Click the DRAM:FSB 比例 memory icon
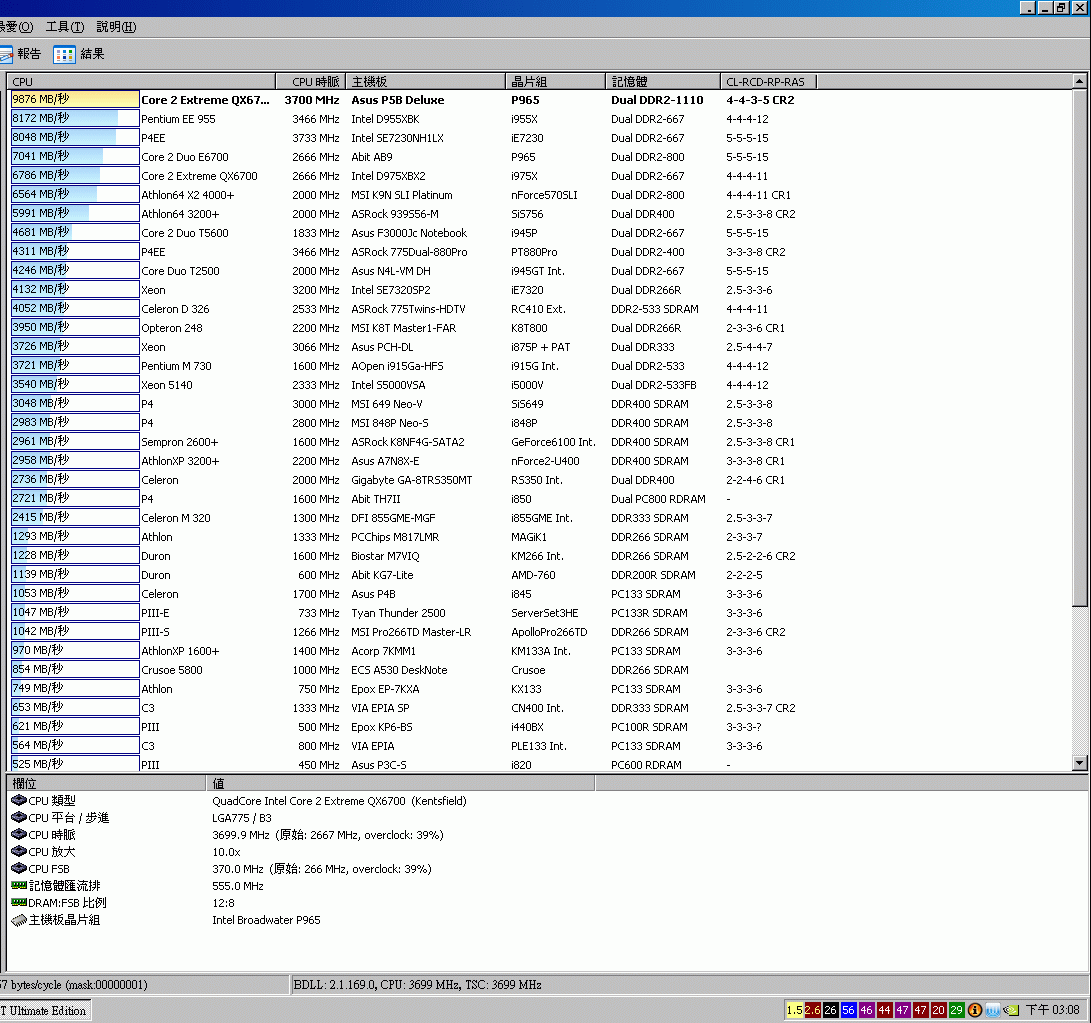 [19, 902]
